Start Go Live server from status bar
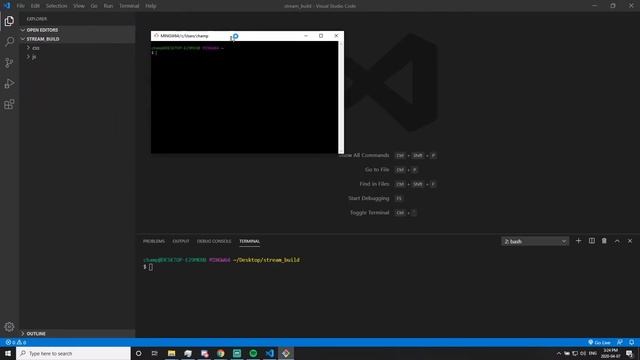The width and height of the screenshot is (640, 360). (600, 342)
